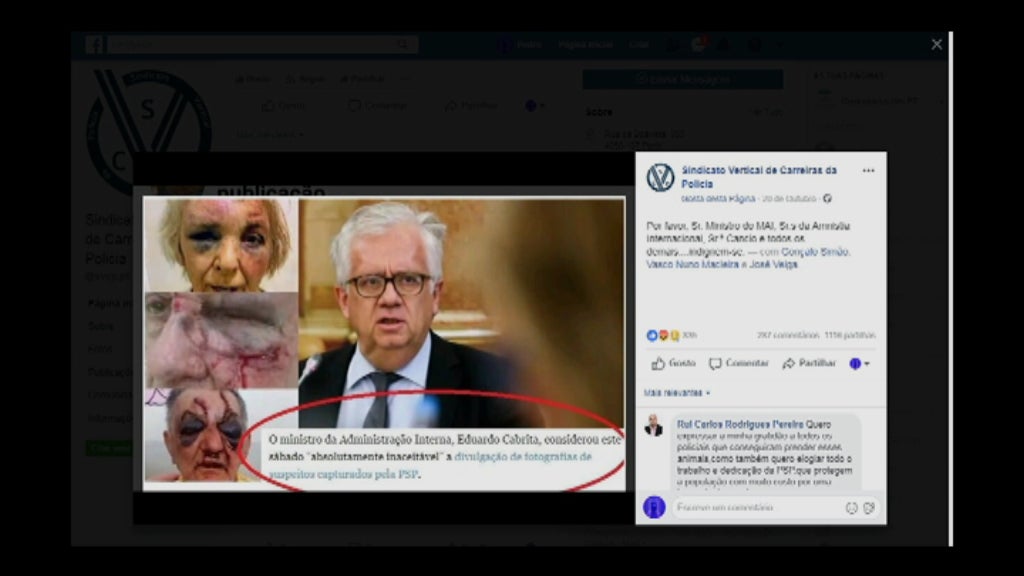The width and height of the screenshot is (1024, 576).
Task: View the 297 comentários count
Action: tap(786, 336)
